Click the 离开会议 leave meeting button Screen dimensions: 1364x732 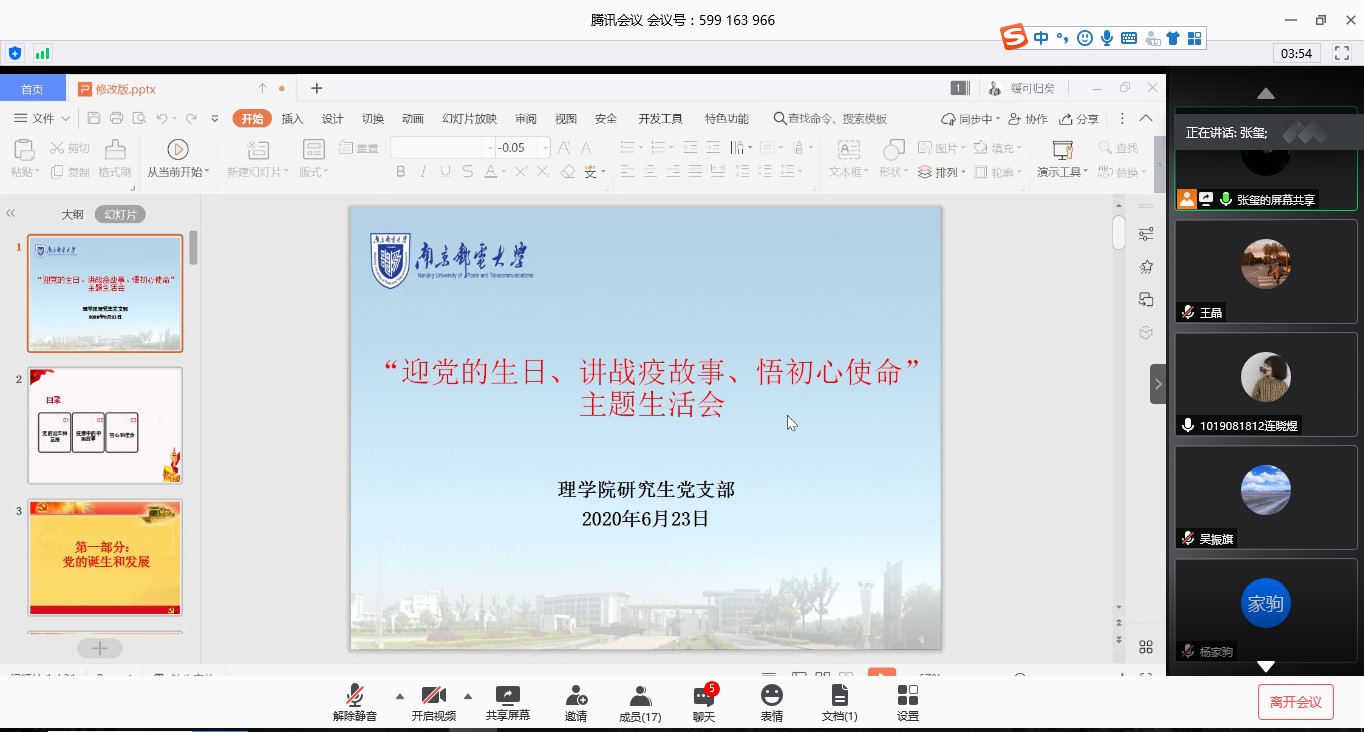[1296, 701]
